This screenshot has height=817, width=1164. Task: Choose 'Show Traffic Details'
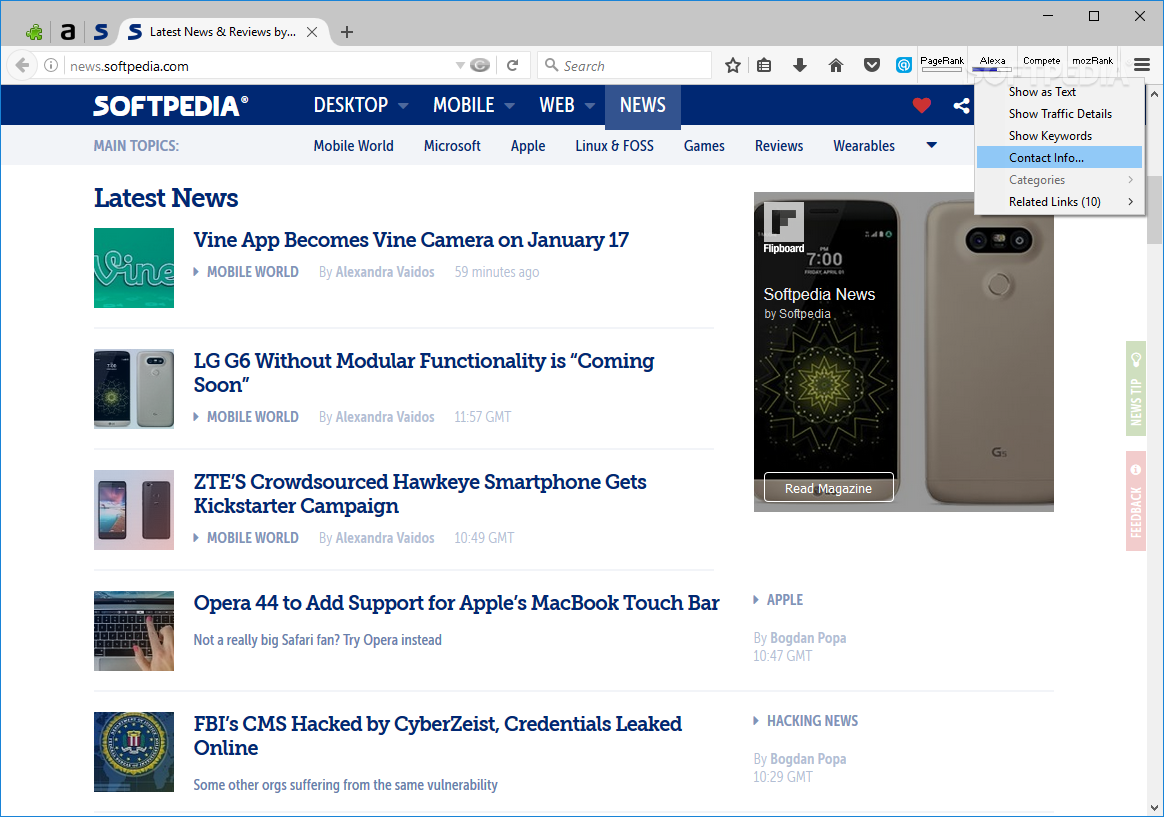[x=1059, y=114]
